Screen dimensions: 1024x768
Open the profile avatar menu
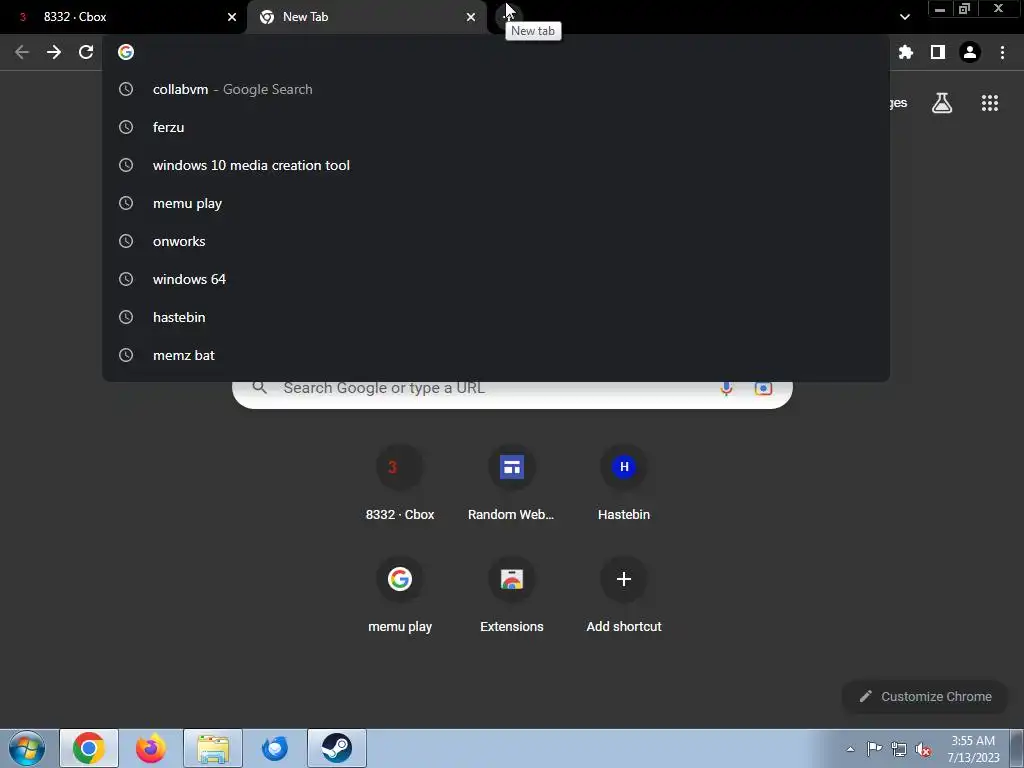coord(970,52)
